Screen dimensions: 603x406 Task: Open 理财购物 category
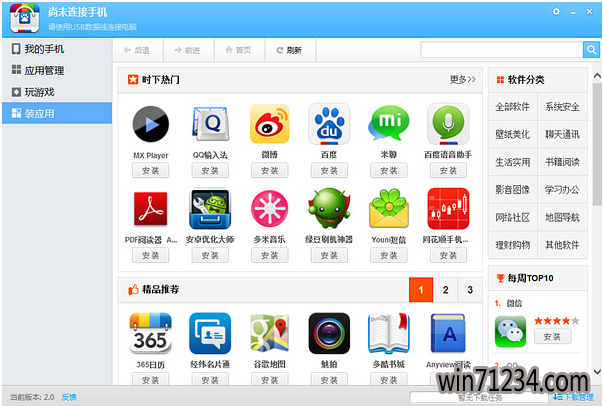tap(513, 245)
